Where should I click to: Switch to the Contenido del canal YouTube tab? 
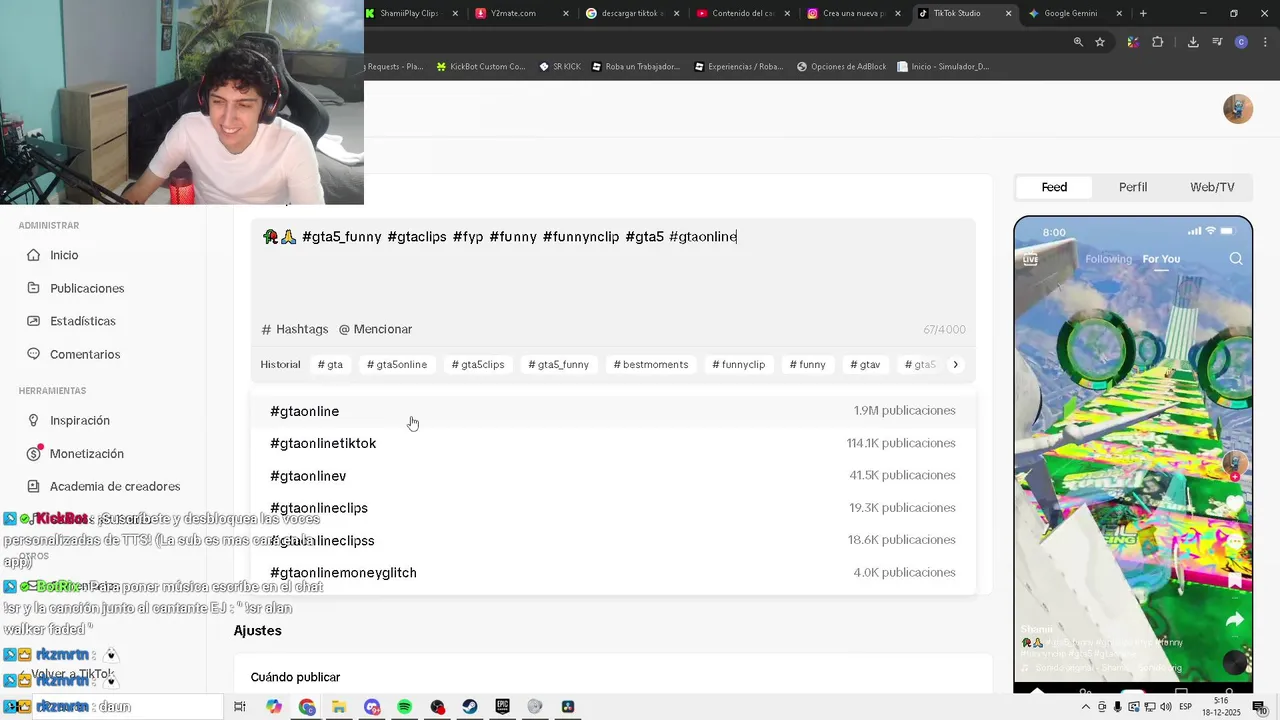742,13
